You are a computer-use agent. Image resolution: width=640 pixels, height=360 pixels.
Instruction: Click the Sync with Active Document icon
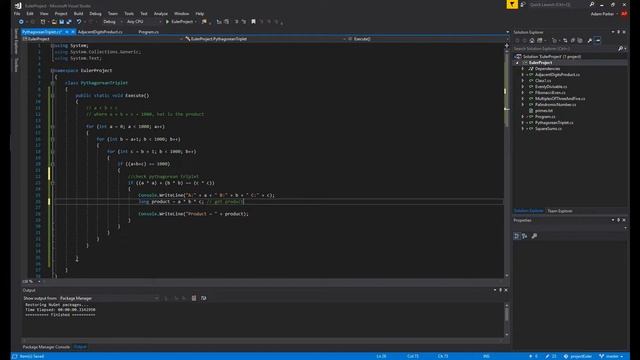pos(565,40)
